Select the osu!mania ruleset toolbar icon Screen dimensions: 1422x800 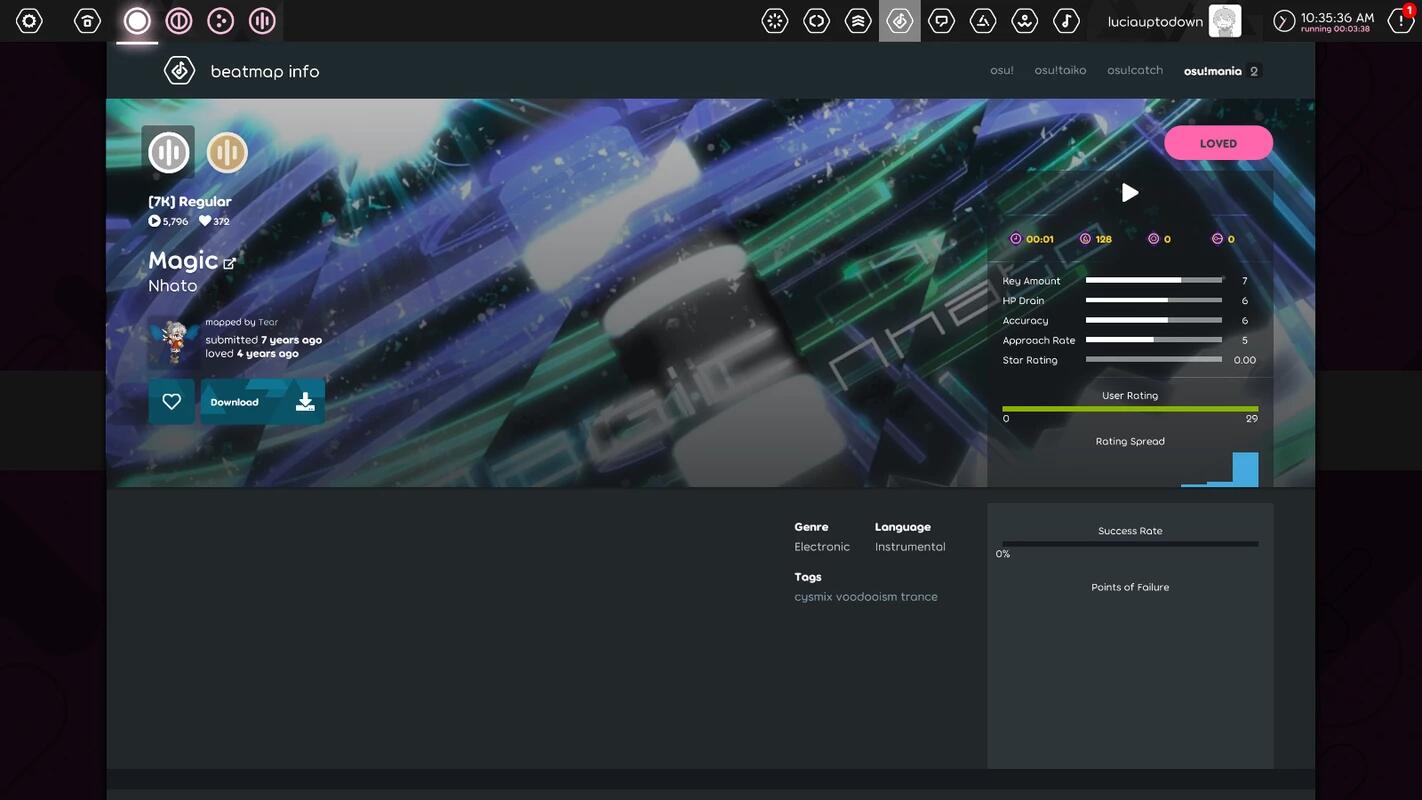pos(262,21)
